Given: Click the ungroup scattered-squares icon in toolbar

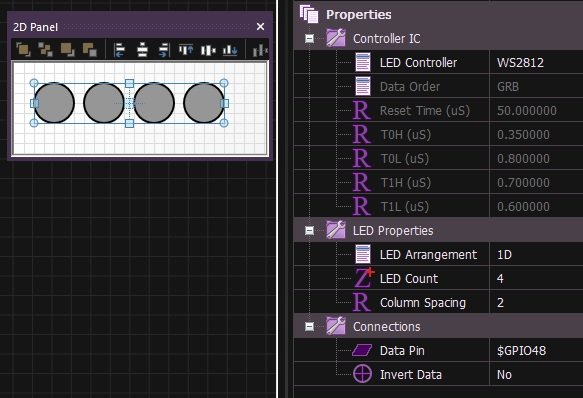Looking at the screenshot, I should coord(45,49).
